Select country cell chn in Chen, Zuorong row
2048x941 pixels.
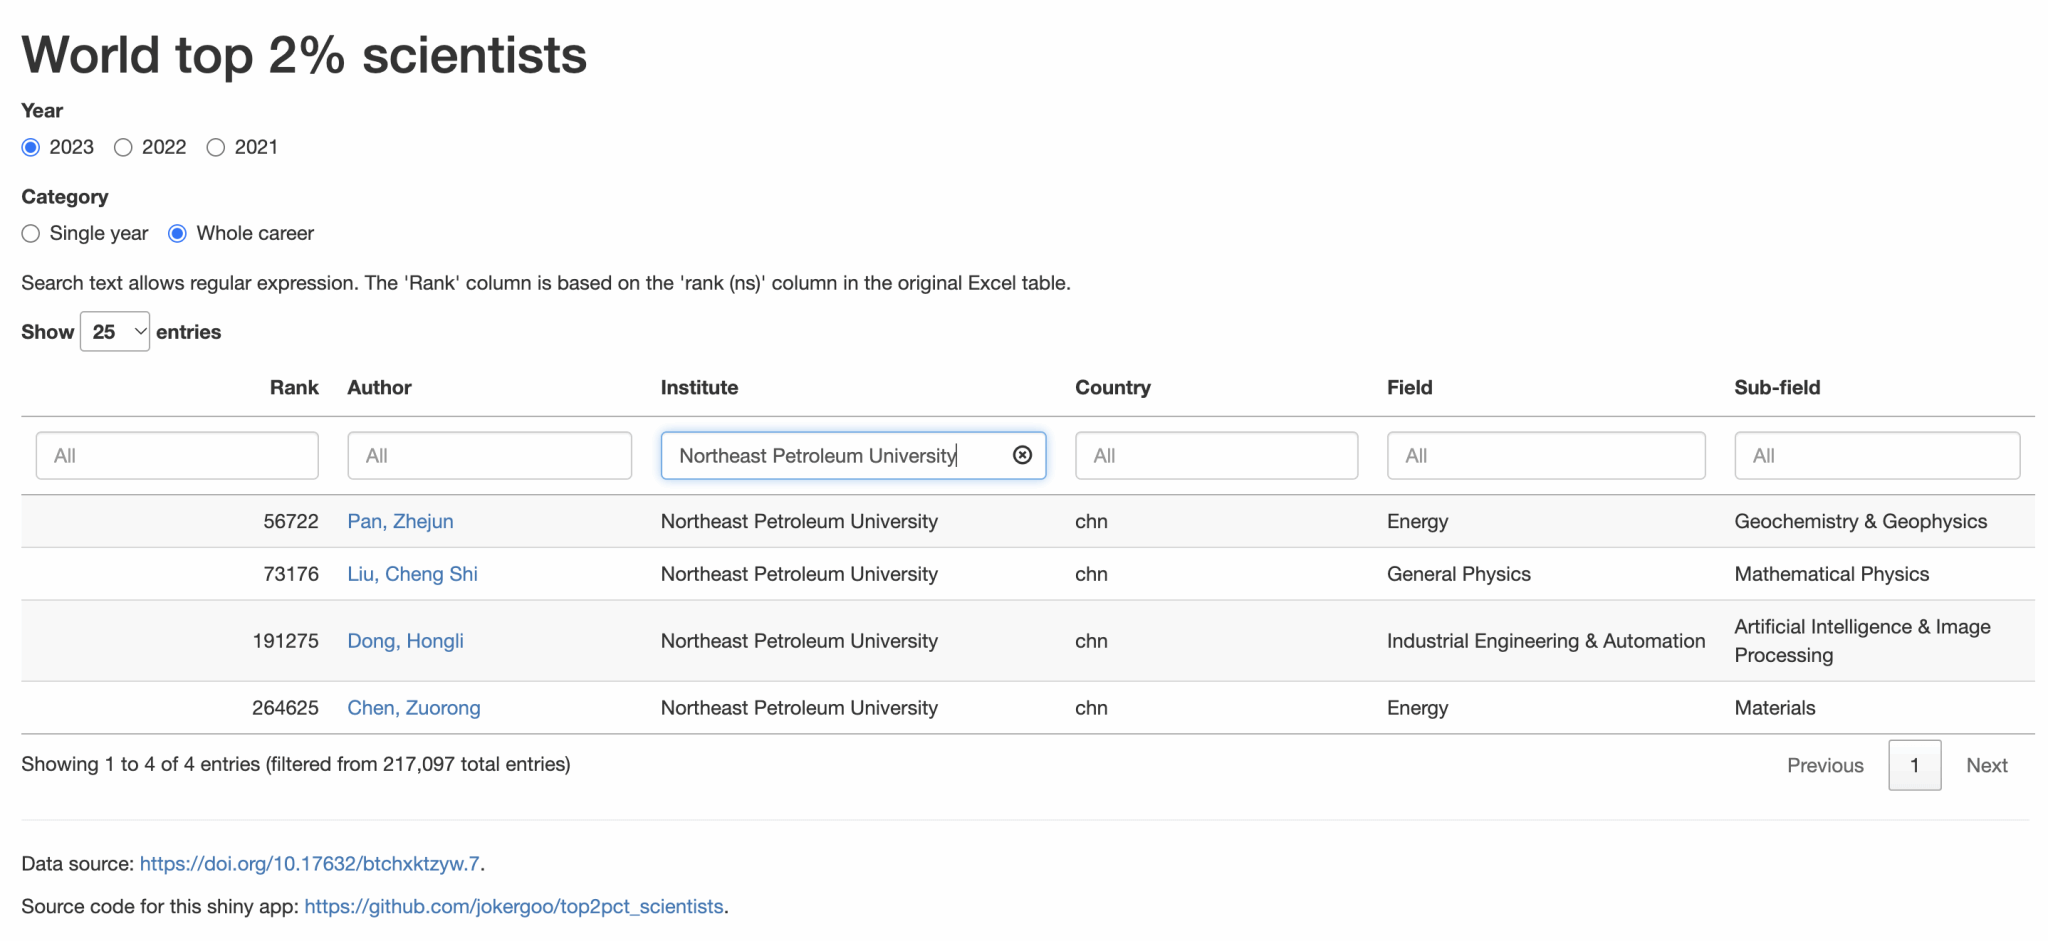[1091, 708]
